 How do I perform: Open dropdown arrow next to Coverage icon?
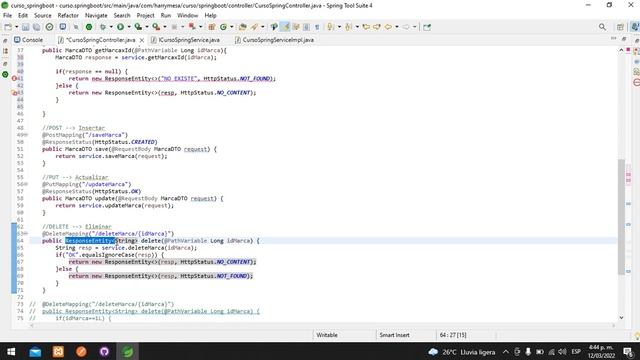[147, 27]
